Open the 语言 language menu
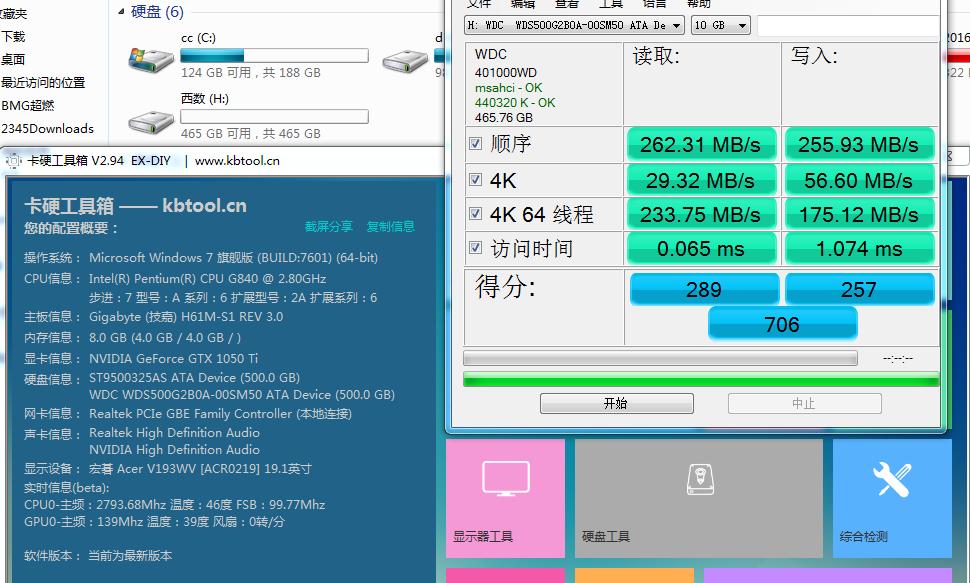 pos(655,5)
